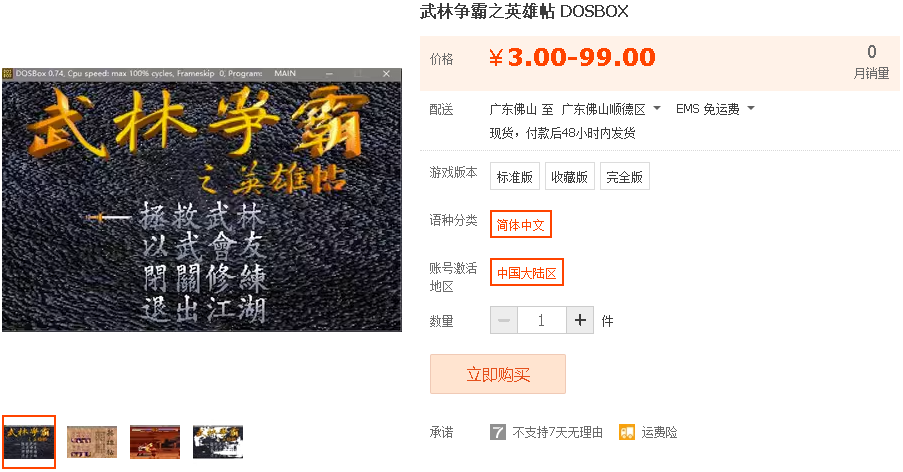
Task: Select the 收藏版 game version
Action: pos(570,177)
